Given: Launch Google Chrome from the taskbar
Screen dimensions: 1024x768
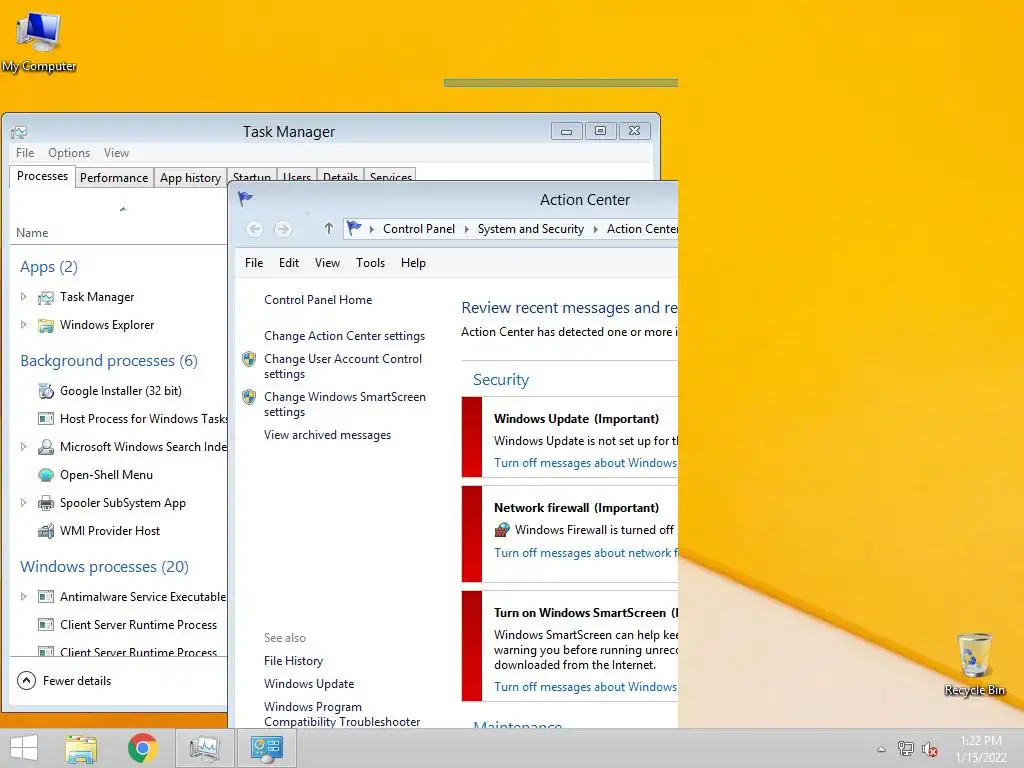Looking at the screenshot, I should [x=142, y=748].
